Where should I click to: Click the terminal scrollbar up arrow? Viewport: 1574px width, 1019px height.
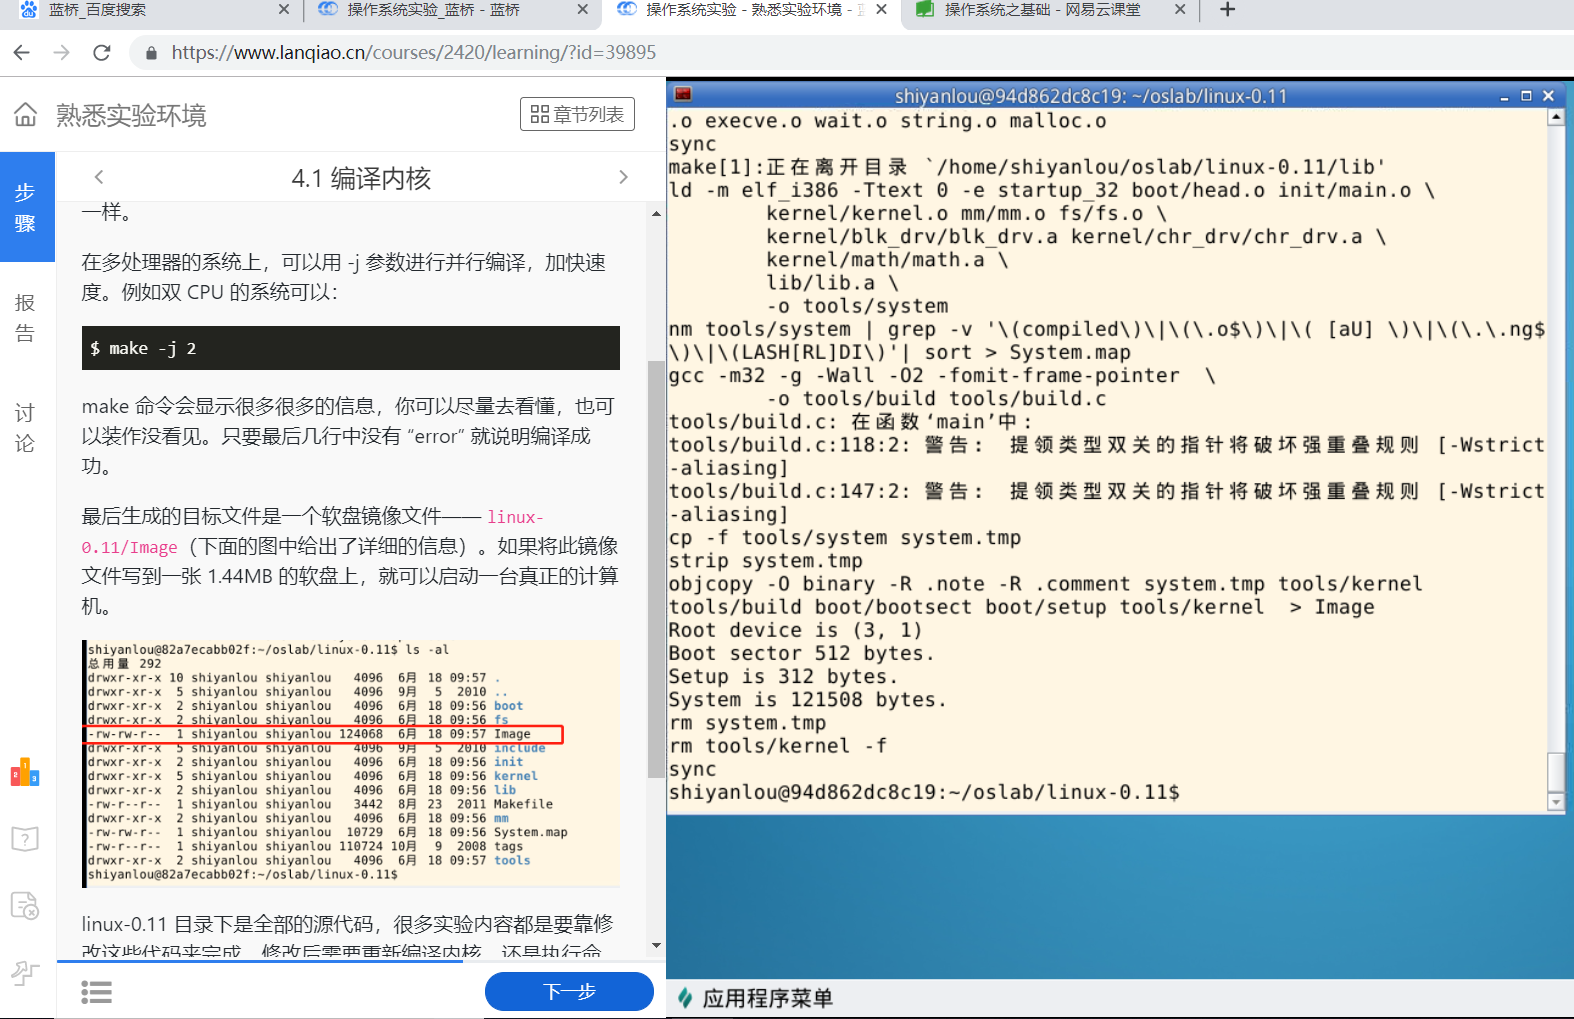click(1555, 118)
